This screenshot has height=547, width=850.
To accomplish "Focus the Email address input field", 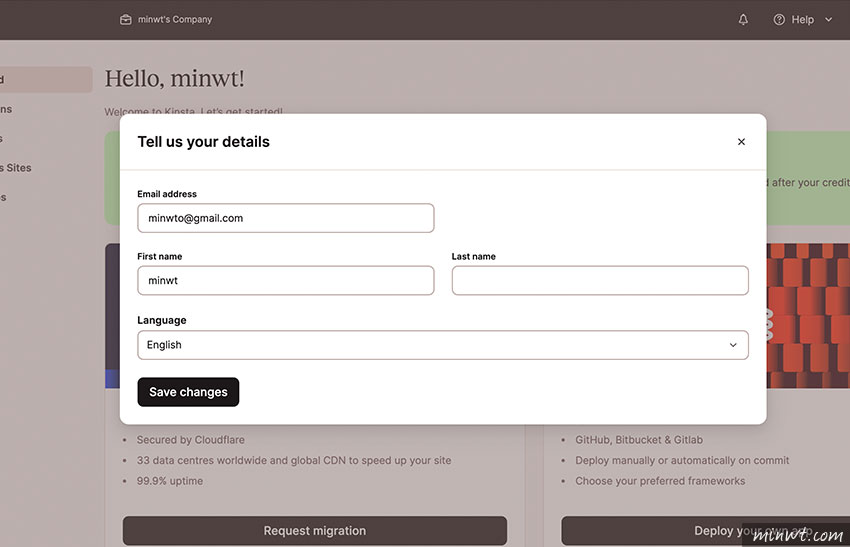I will [286, 218].
